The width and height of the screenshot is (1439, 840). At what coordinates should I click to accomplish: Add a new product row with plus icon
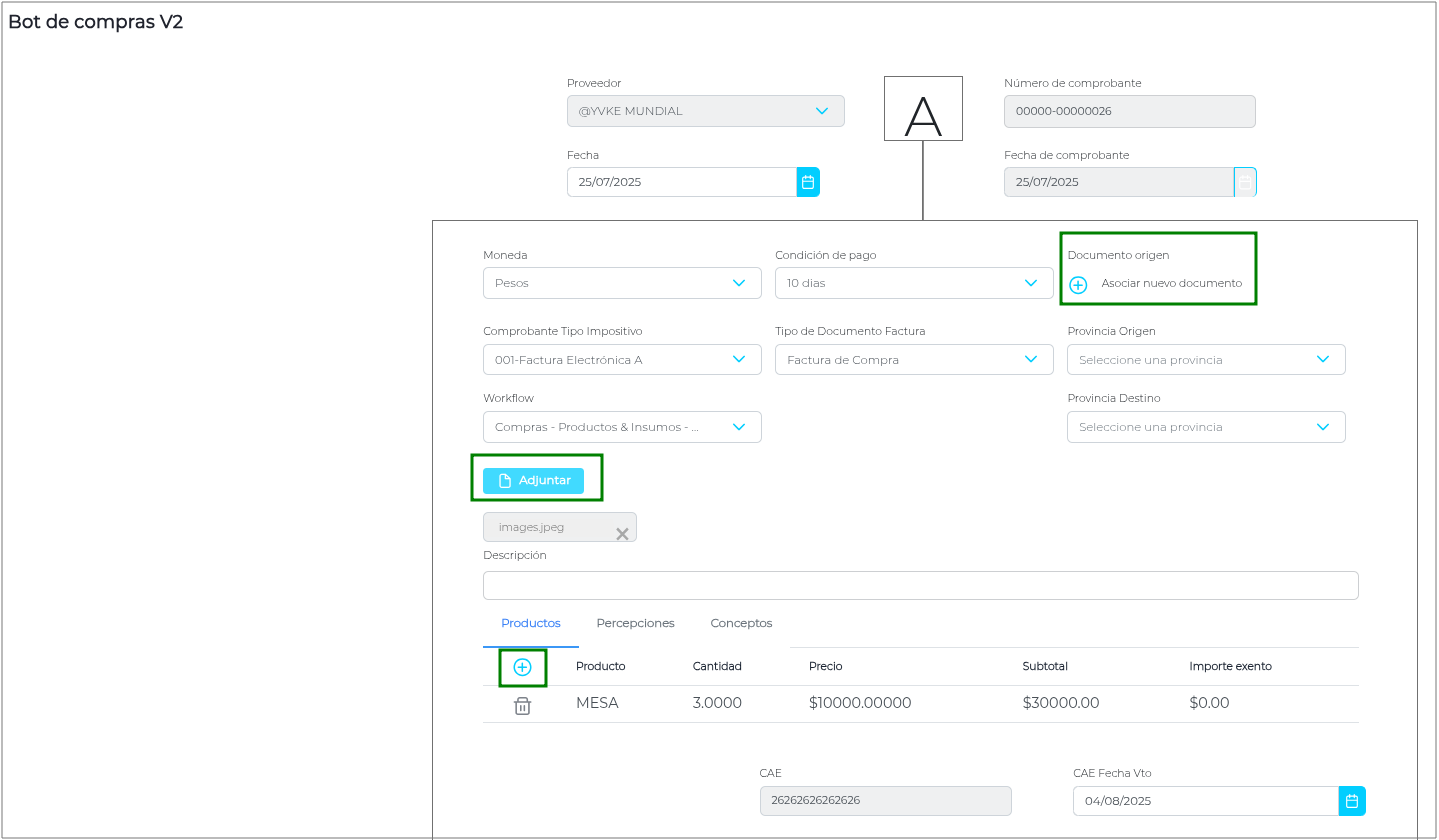(522, 667)
